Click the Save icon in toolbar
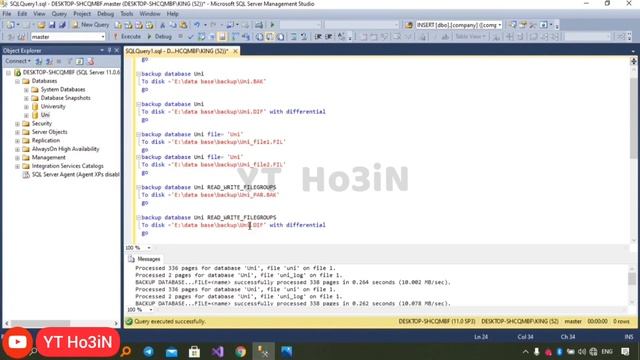 [52, 25]
